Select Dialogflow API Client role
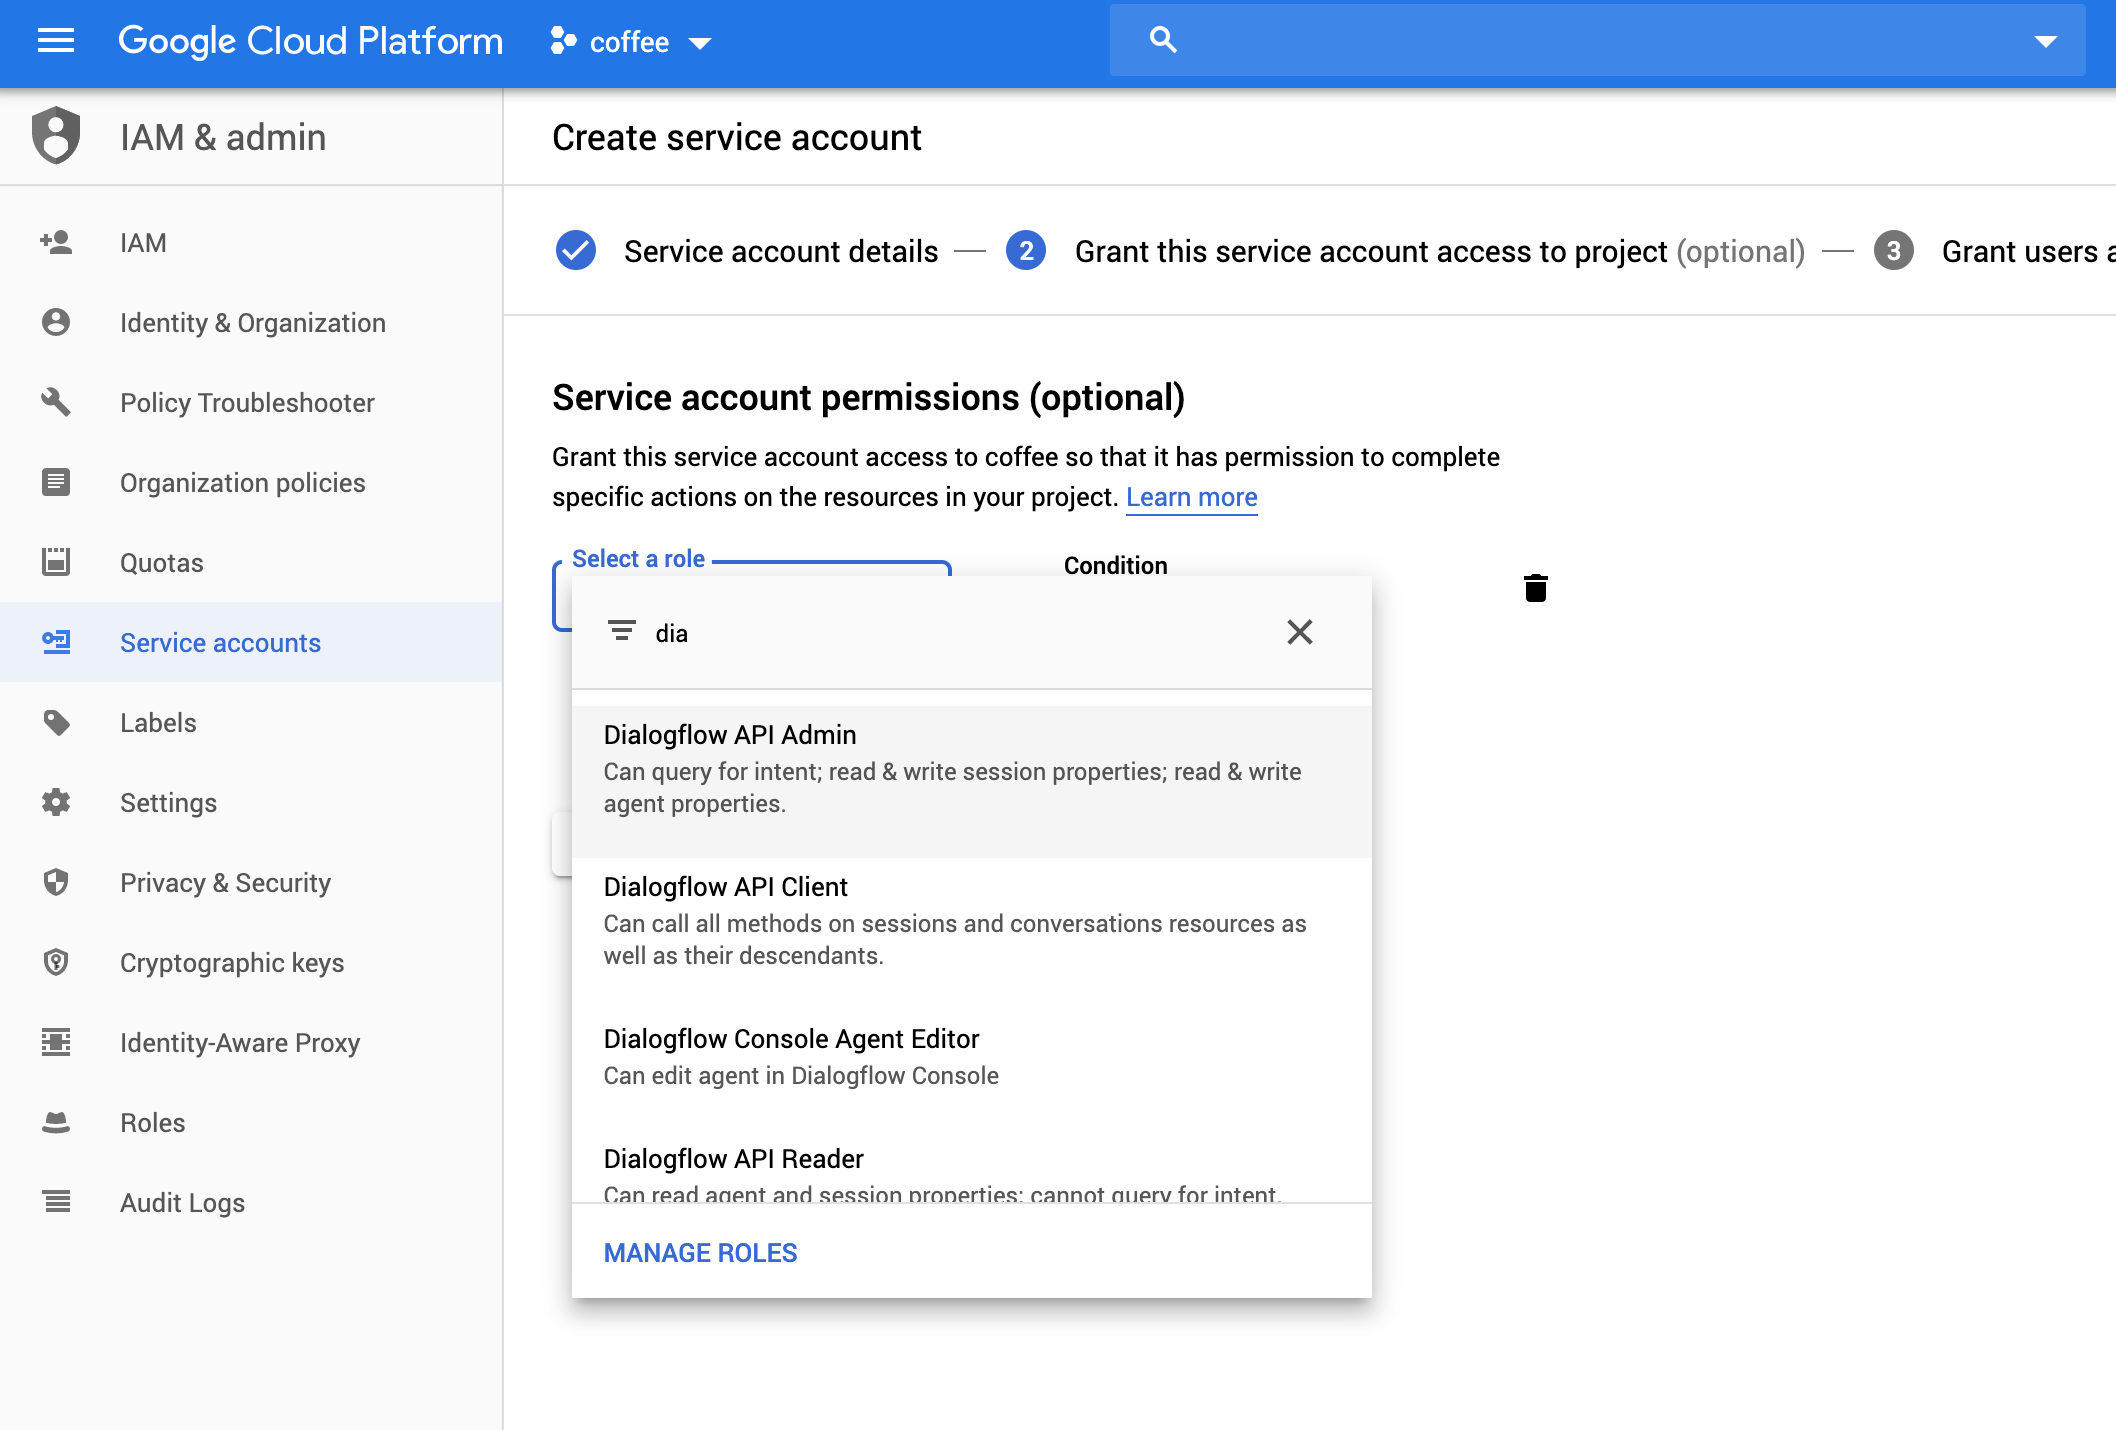The height and width of the screenshot is (1430, 2116). click(x=972, y=934)
